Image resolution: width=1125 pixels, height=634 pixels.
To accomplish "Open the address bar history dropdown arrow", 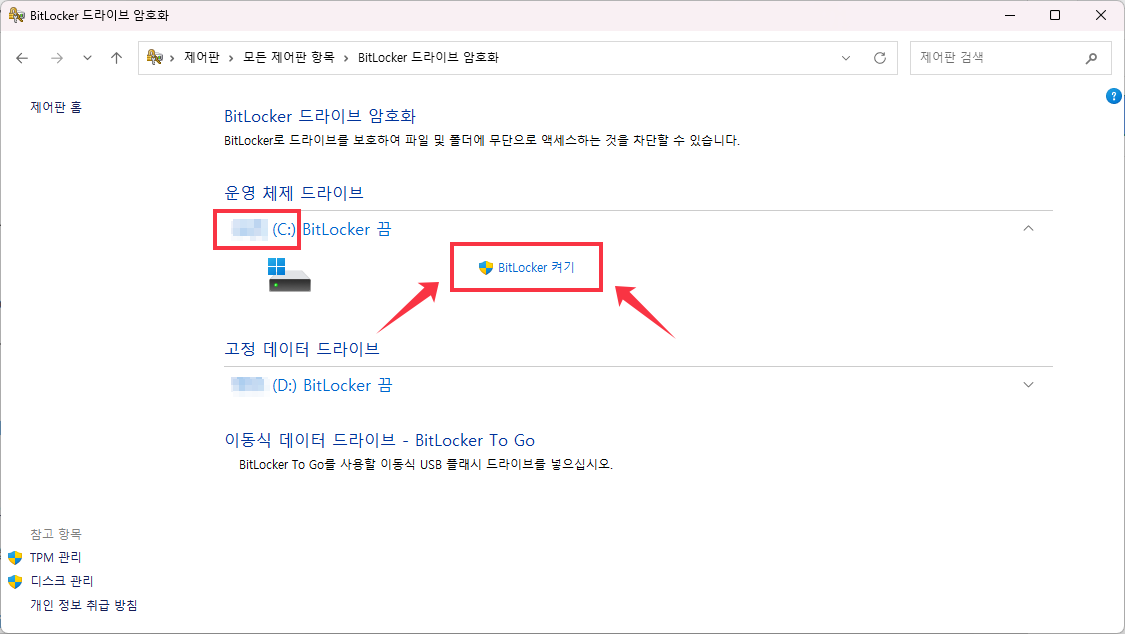I will coord(846,57).
